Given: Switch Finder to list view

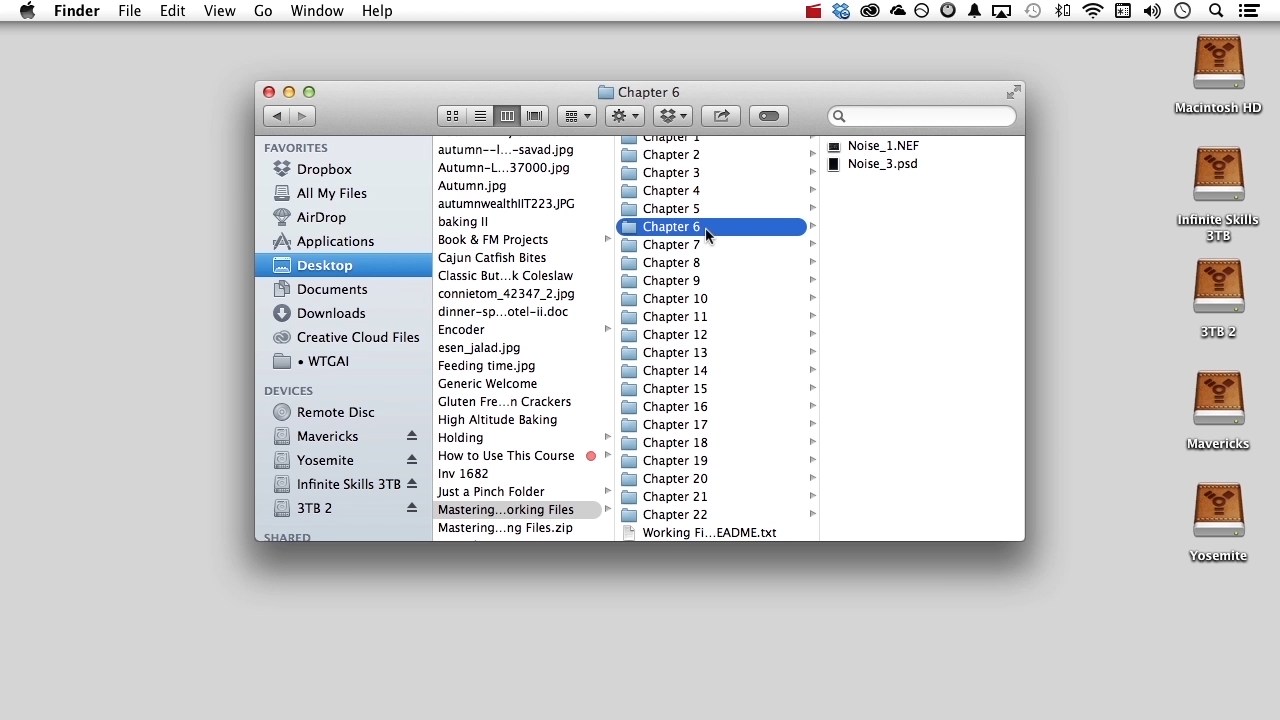Looking at the screenshot, I should [480, 116].
